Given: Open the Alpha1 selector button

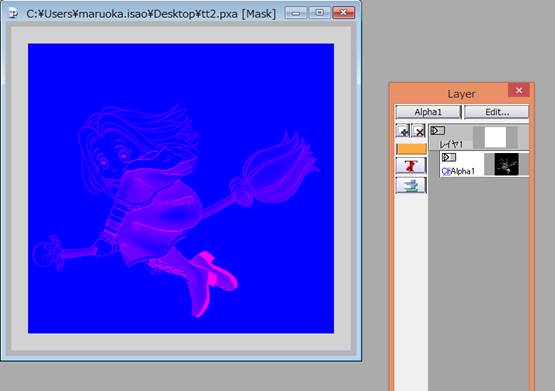Looking at the screenshot, I should click(x=428, y=112).
